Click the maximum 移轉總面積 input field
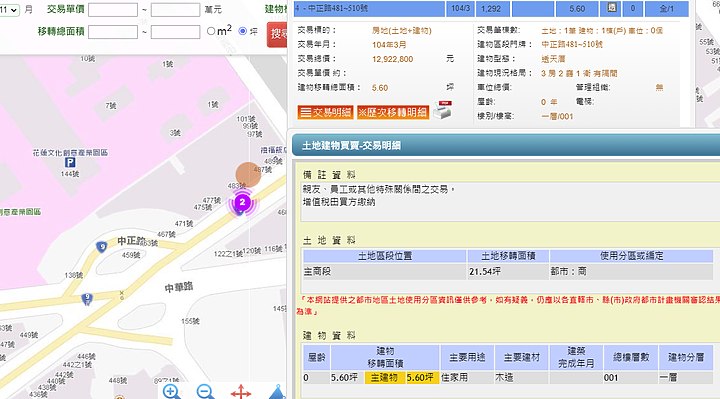The width and height of the screenshot is (720, 399). pyautogui.click(x=175, y=32)
